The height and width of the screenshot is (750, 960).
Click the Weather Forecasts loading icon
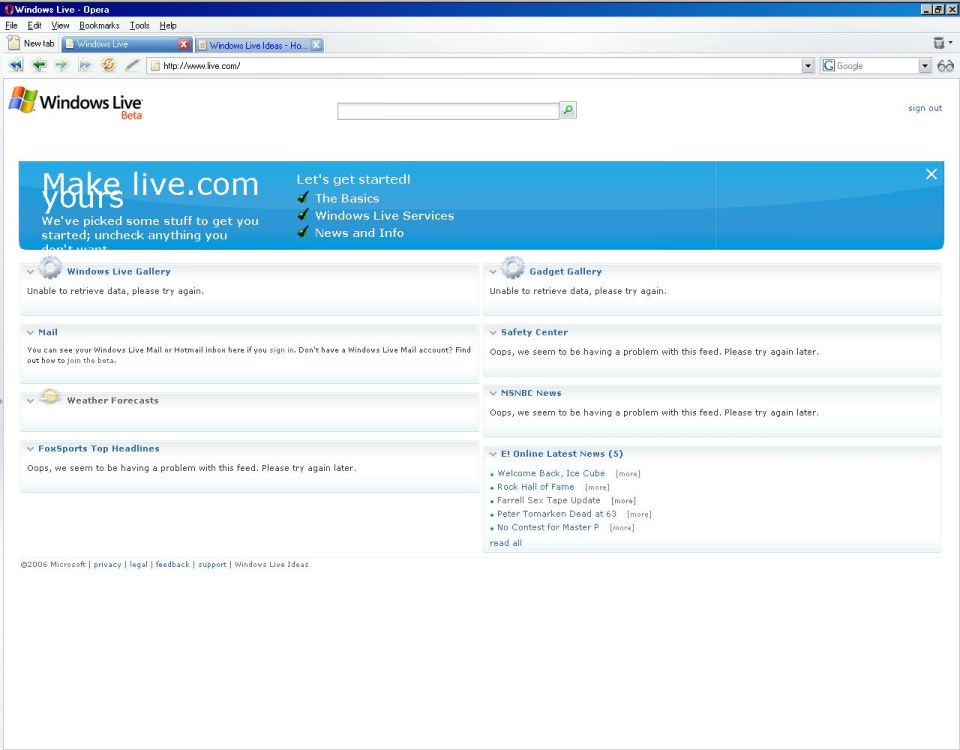pos(50,397)
